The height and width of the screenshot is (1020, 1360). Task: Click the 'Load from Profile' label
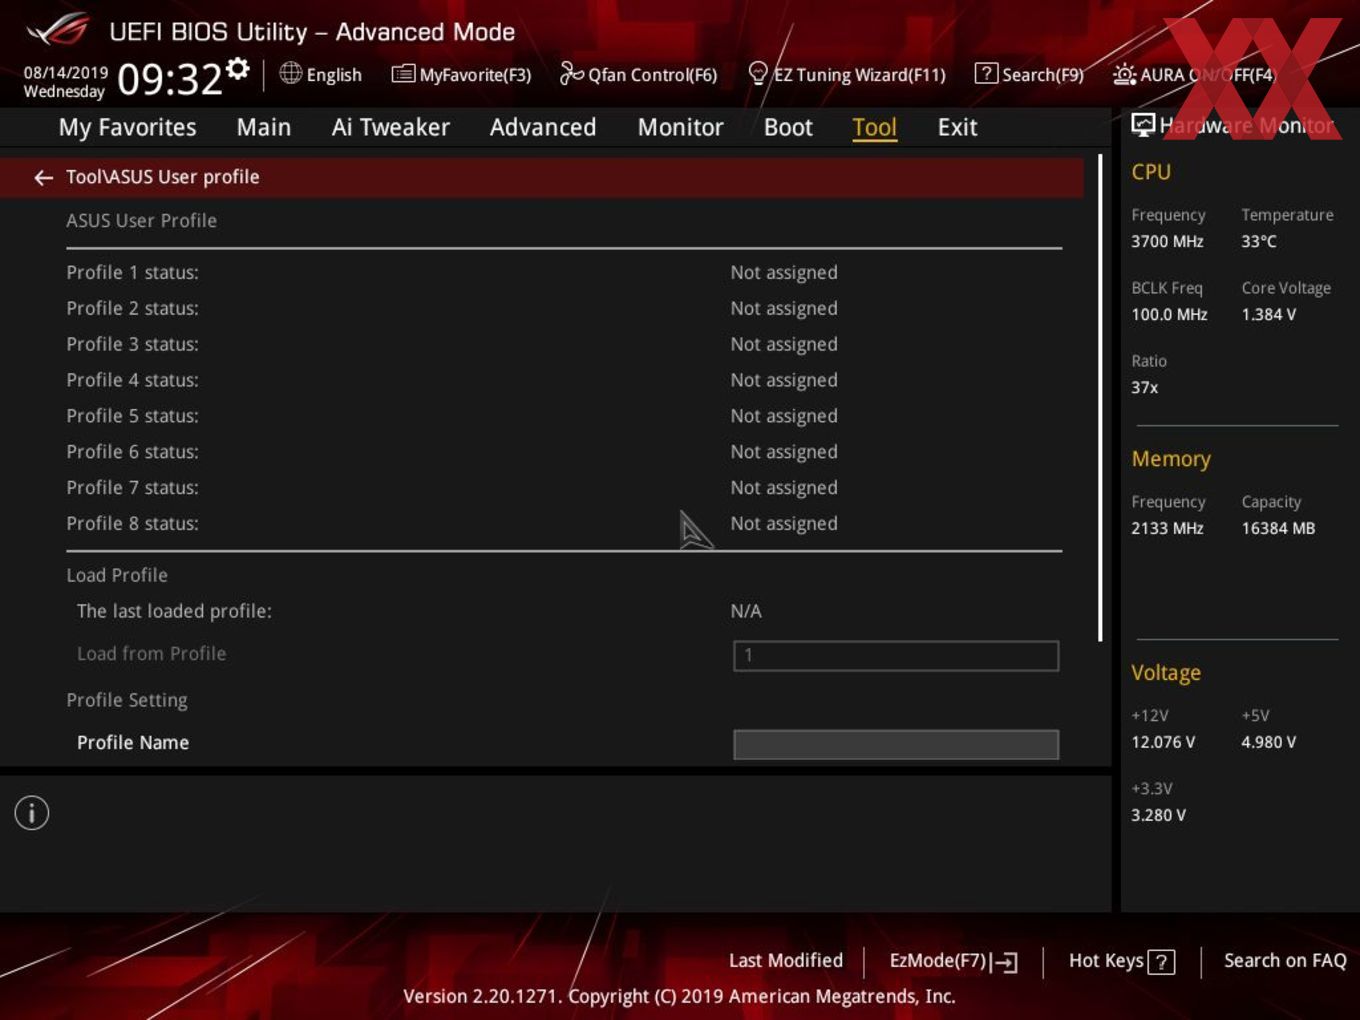point(151,654)
